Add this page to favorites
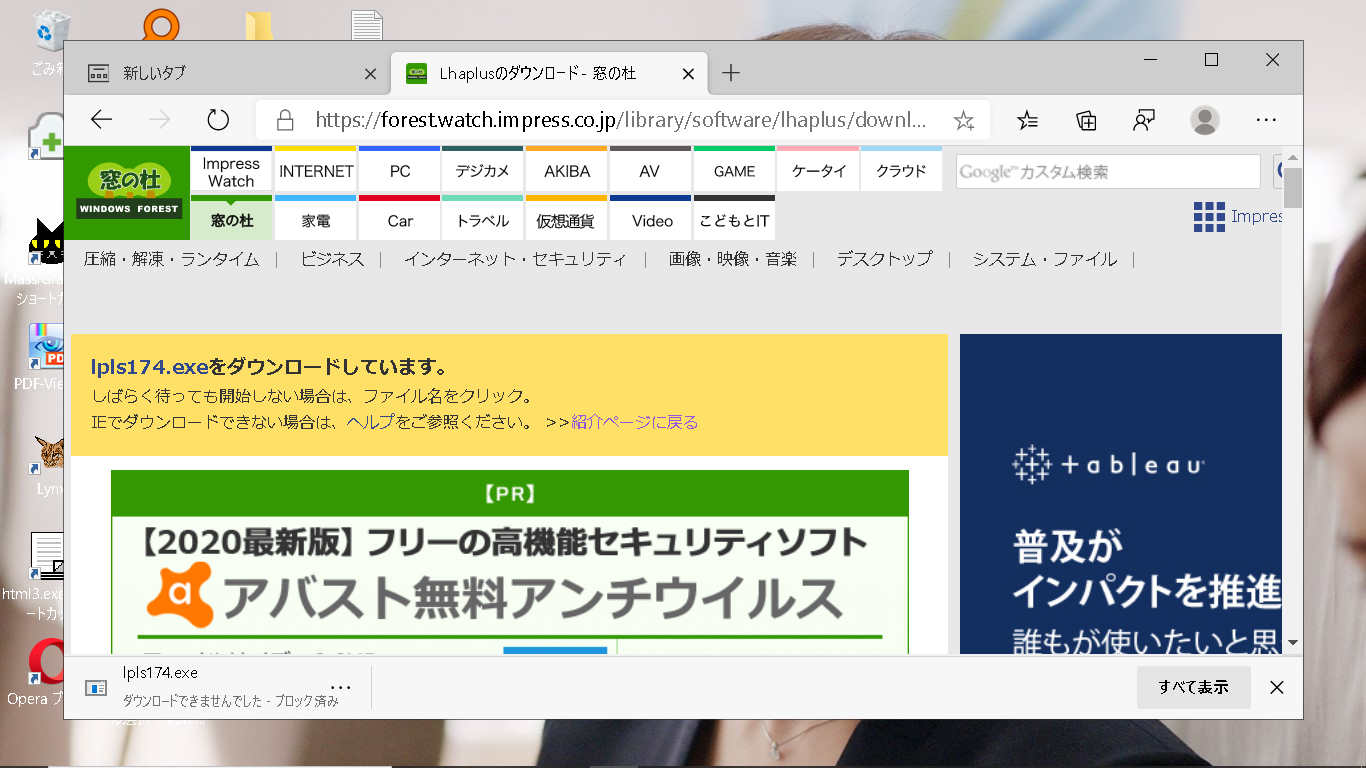Screen dimensions: 1366x768 (x=963, y=121)
